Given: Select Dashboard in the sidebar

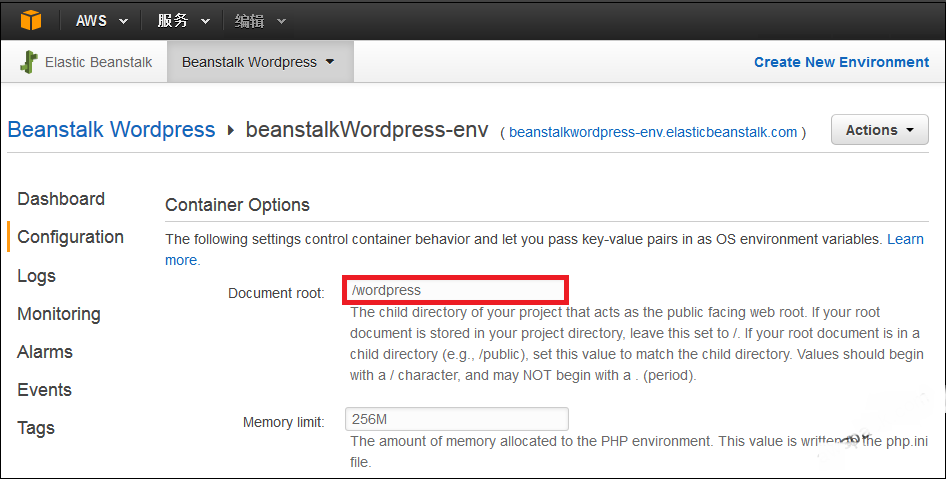Looking at the screenshot, I should point(61,198).
